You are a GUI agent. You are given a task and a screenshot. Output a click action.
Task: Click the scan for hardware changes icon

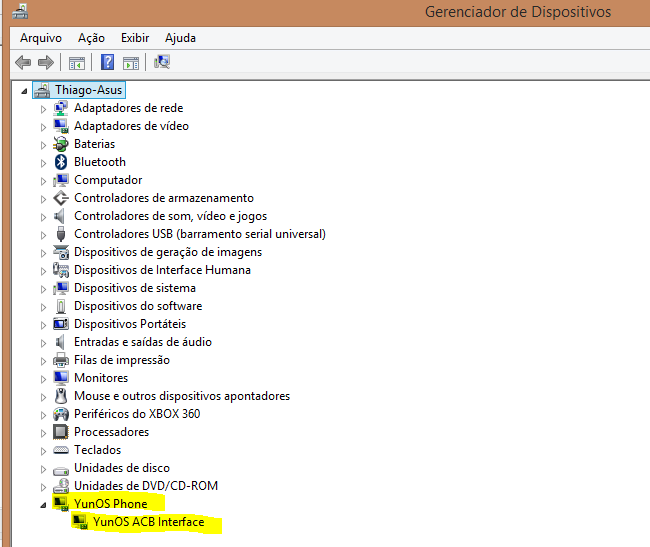(x=161, y=62)
